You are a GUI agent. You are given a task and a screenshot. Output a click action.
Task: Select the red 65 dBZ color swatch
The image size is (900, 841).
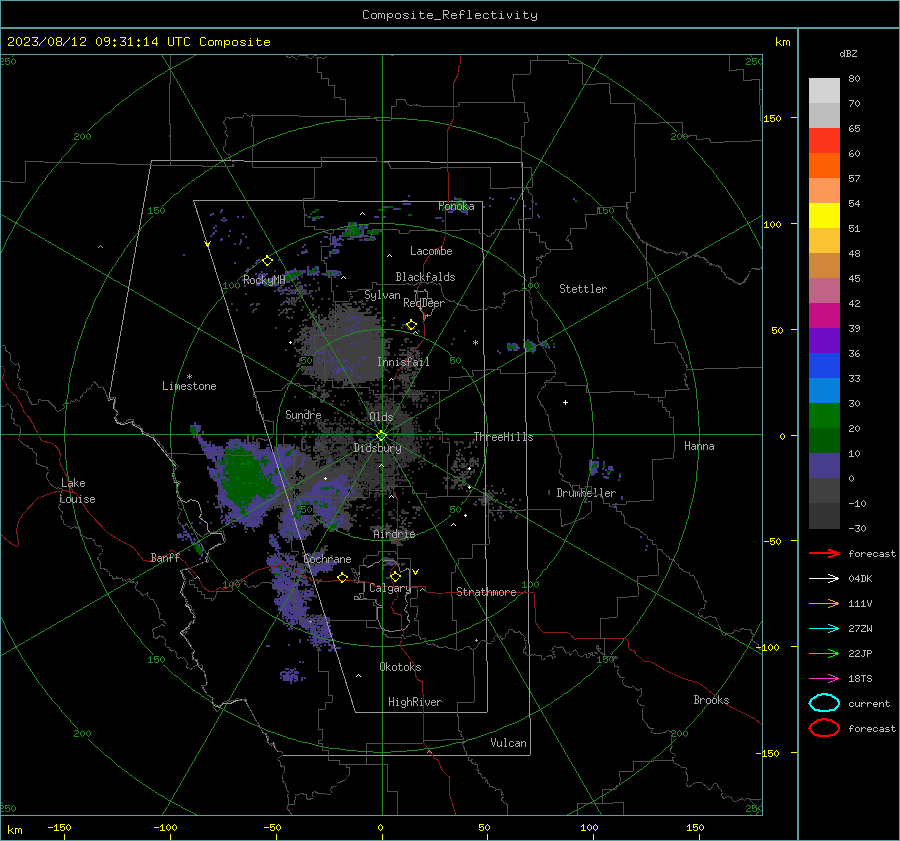coord(824,141)
